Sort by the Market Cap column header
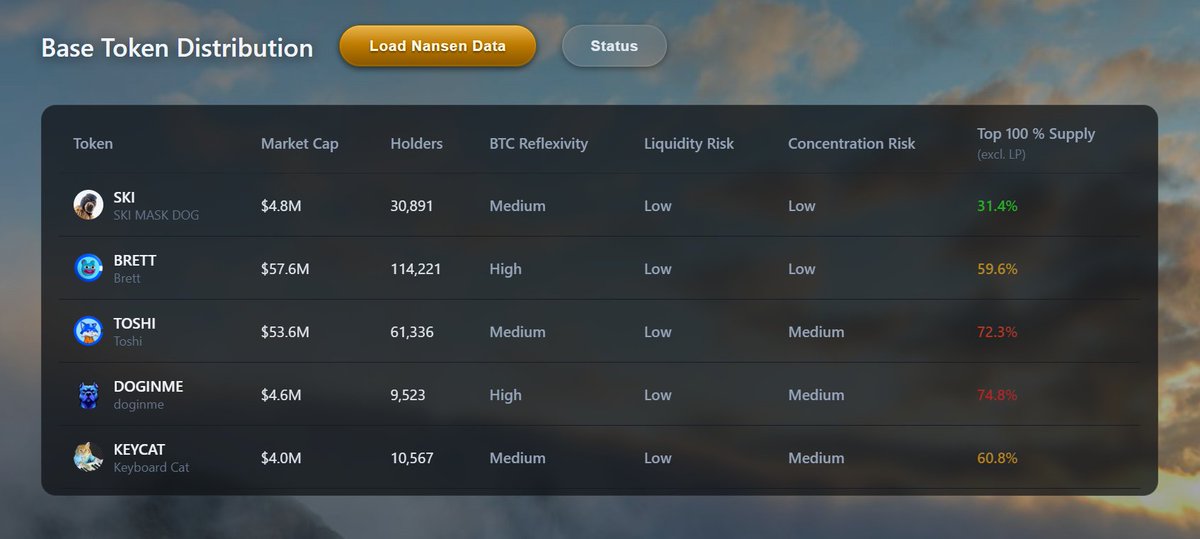This screenshot has width=1200, height=539. pos(300,143)
